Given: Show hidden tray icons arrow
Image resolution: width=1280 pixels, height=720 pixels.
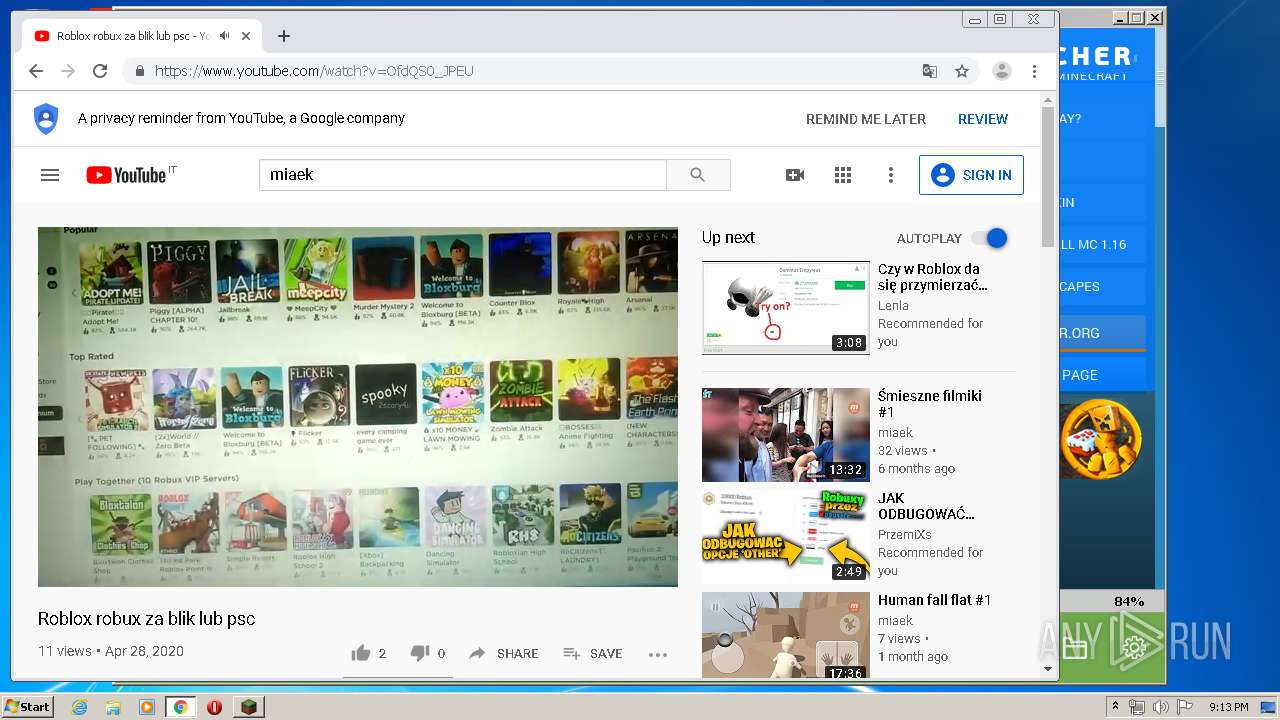Looking at the screenshot, I should point(1115,707).
